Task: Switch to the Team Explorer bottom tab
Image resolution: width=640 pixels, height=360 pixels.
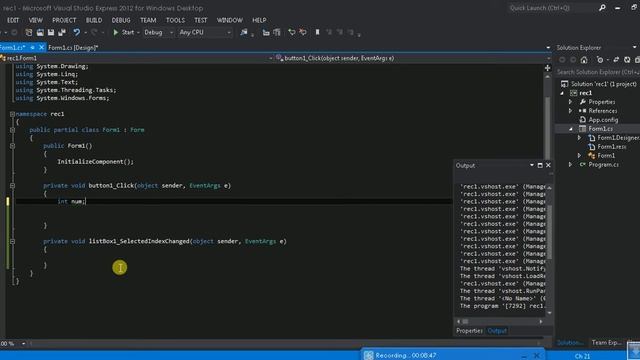Action: [606, 342]
